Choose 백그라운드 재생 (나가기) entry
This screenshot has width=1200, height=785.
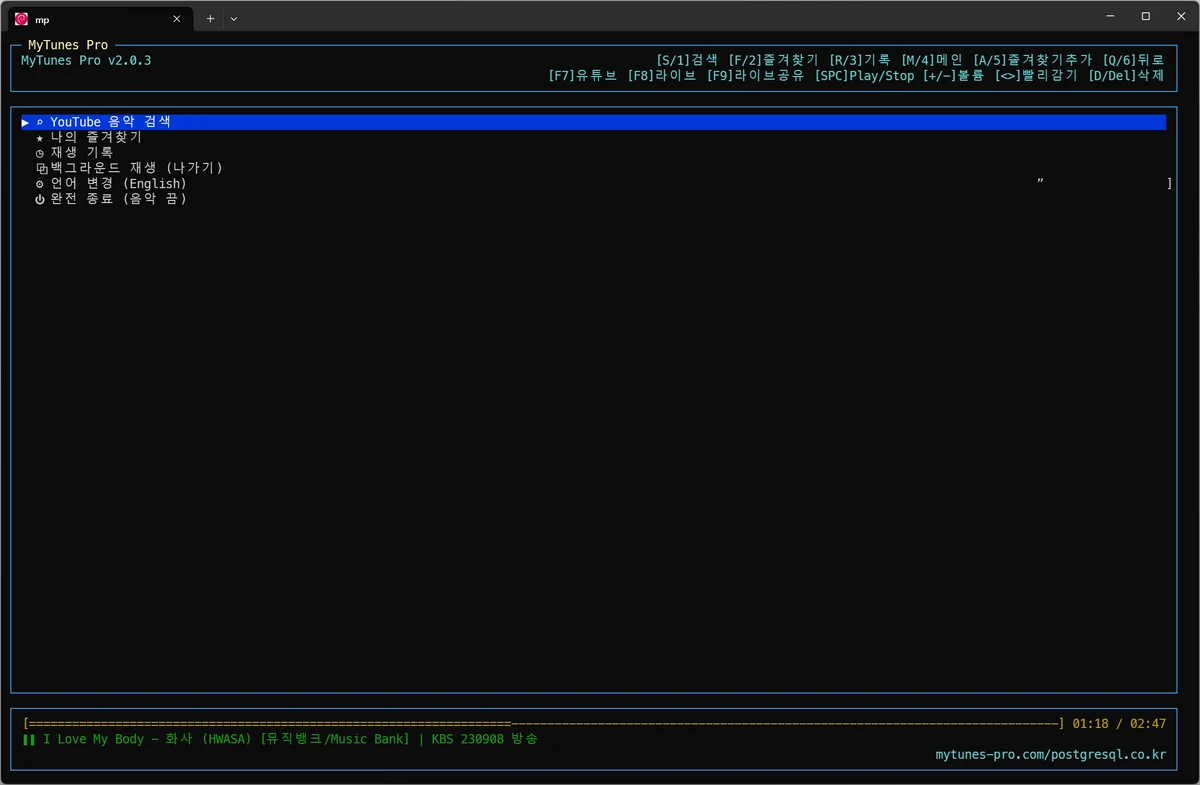pos(136,168)
